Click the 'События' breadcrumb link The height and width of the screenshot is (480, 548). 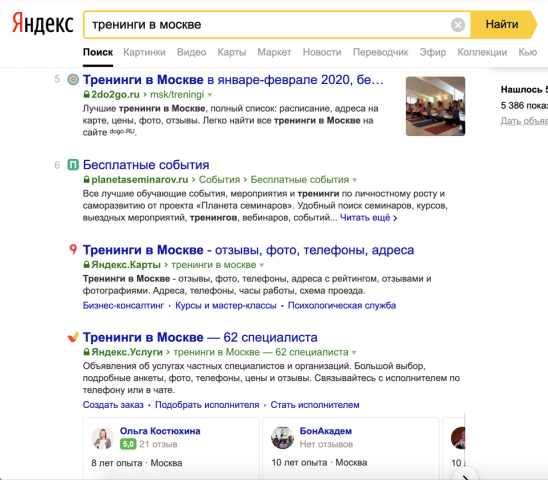point(219,180)
